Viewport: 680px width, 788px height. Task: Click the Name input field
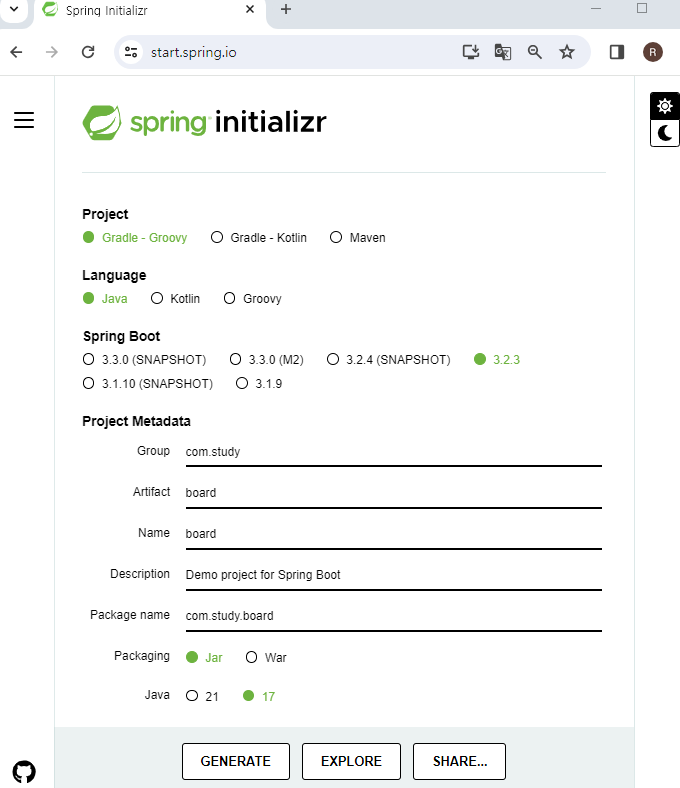tap(394, 534)
